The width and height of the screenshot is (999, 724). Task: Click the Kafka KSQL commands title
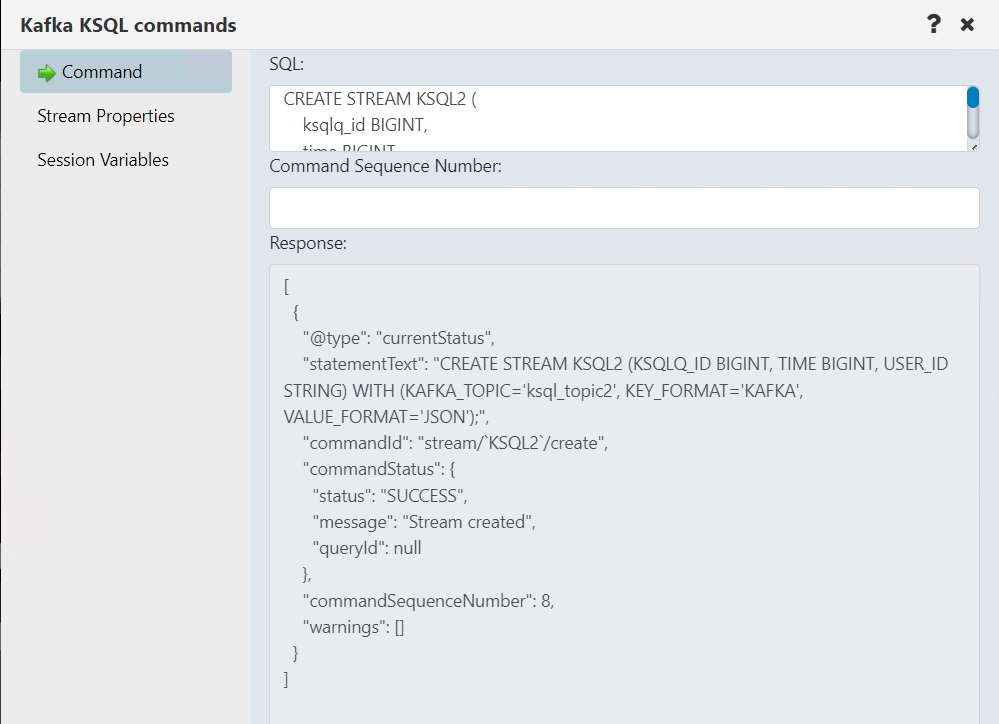click(x=128, y=25)
